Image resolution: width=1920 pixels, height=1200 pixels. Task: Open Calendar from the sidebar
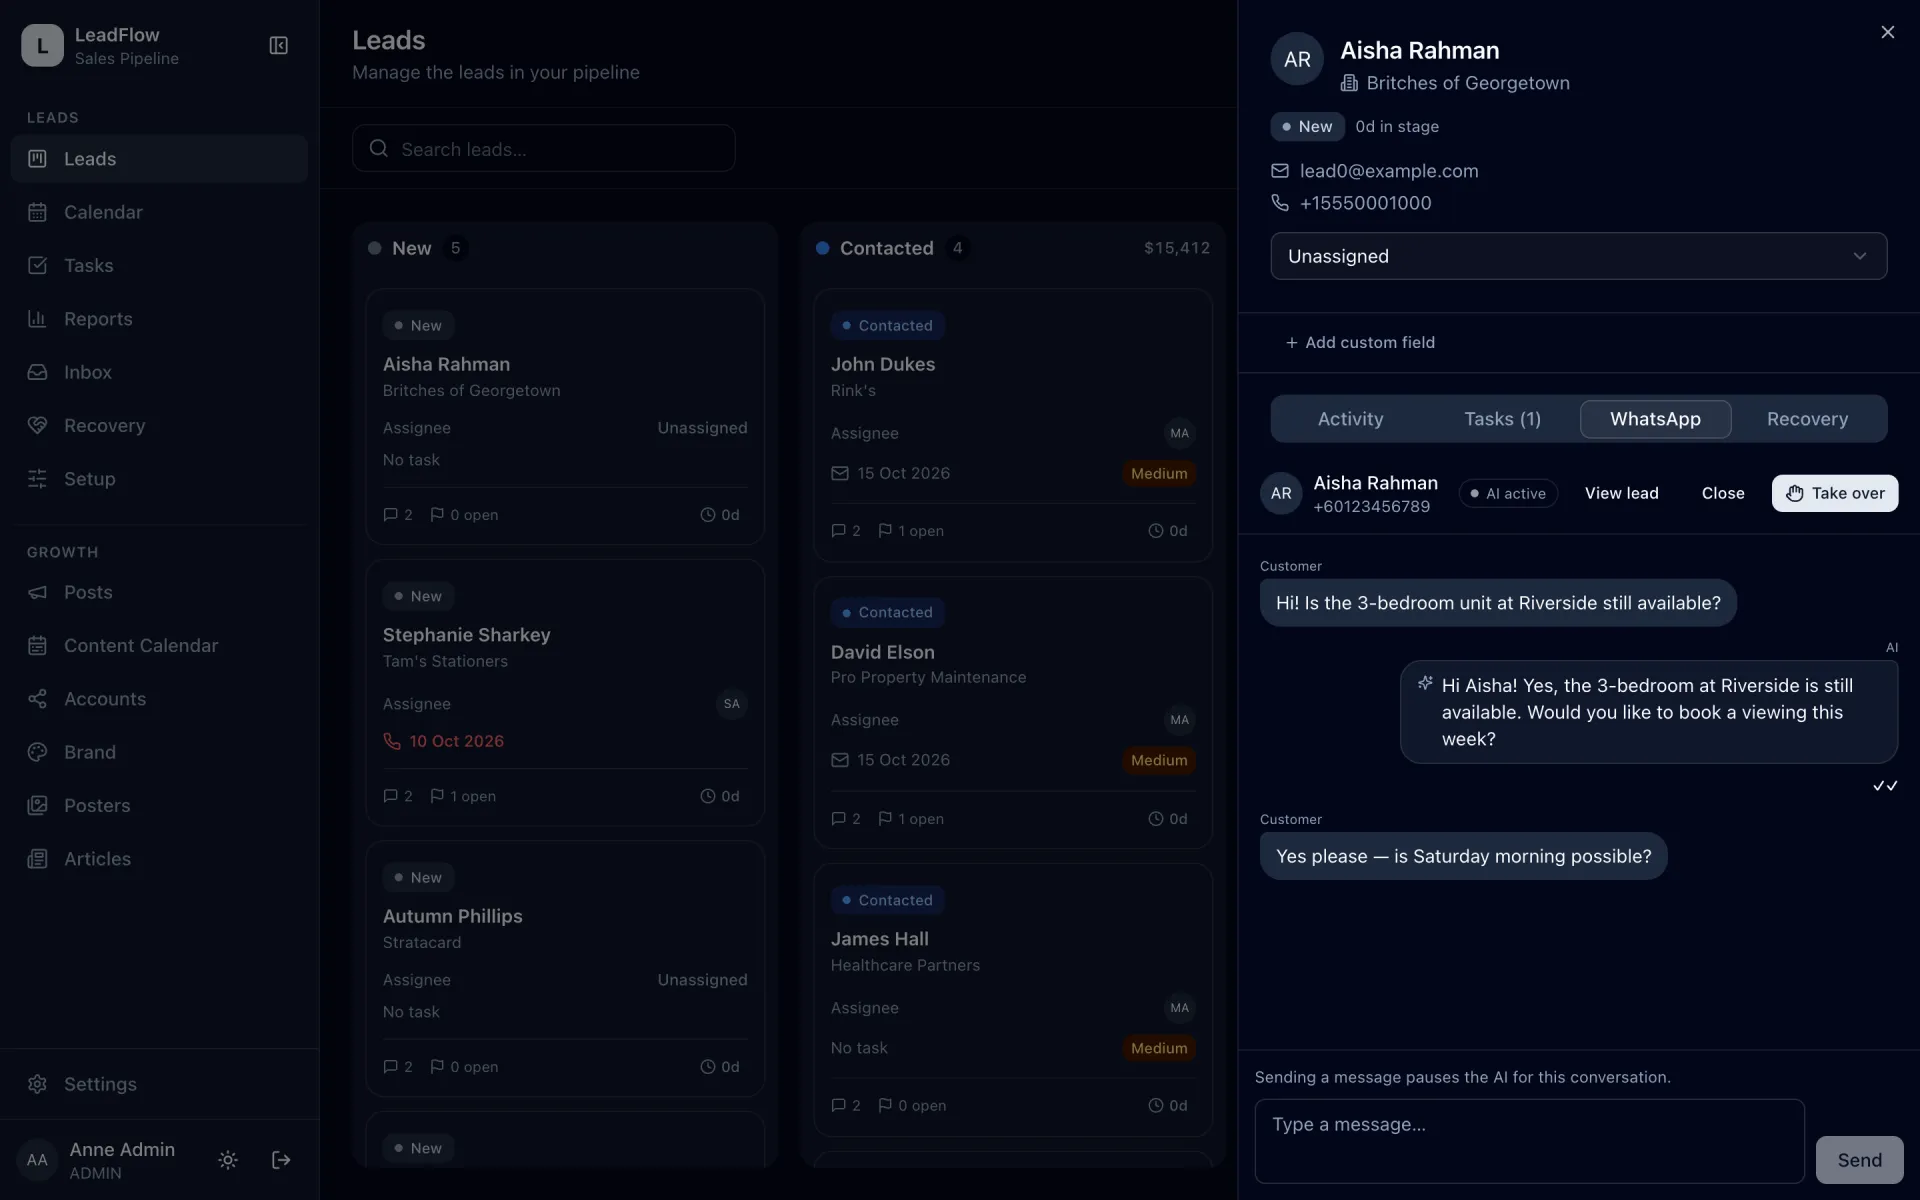click(159, 212)
